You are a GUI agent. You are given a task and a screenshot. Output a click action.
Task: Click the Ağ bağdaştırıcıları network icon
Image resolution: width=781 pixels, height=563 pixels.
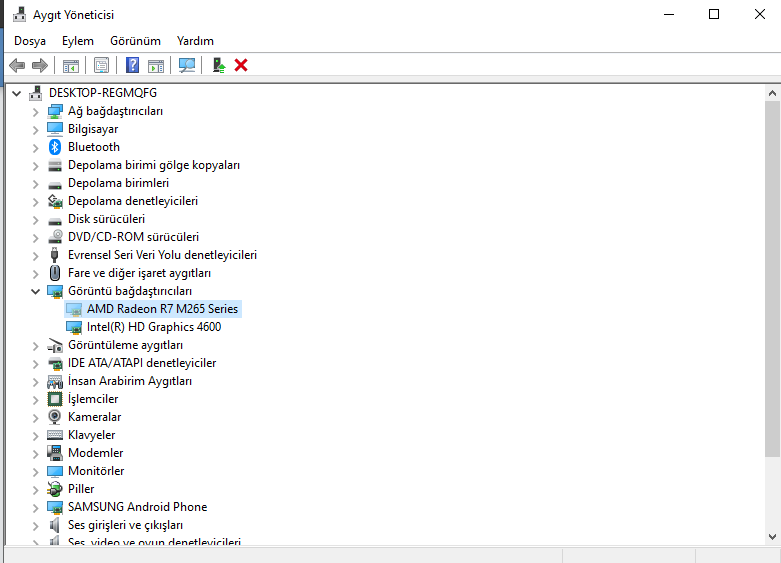click(x=55, y=111)
